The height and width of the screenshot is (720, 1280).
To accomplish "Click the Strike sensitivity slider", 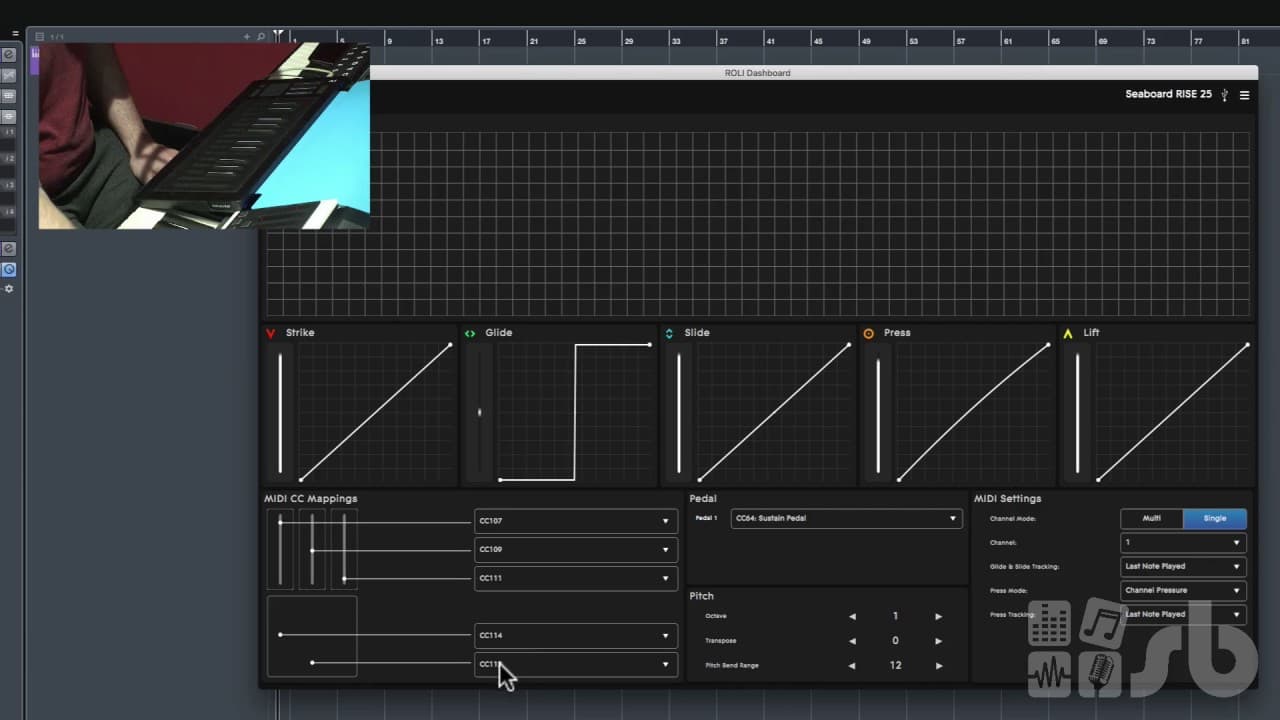I will click(x=280, y=413).
